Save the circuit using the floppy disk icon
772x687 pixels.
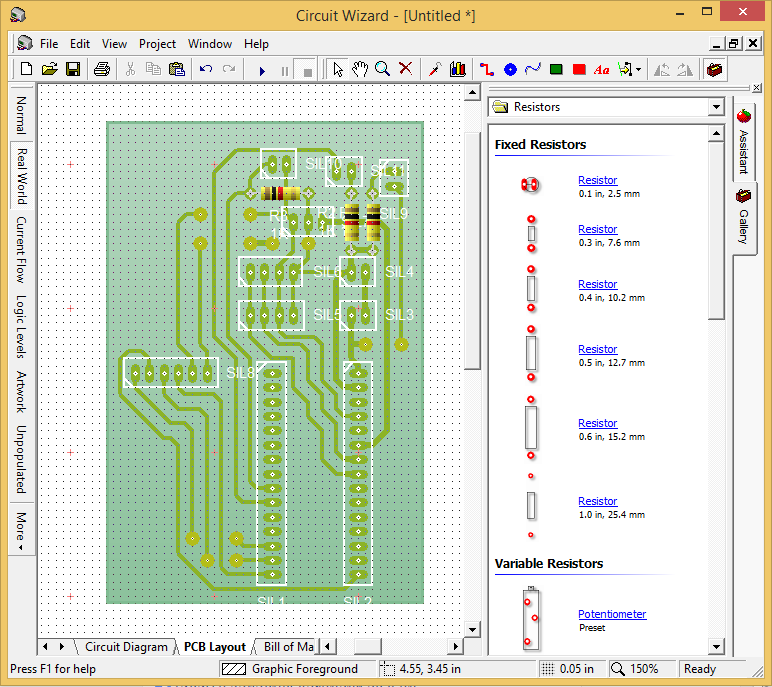tap(73, 69)
